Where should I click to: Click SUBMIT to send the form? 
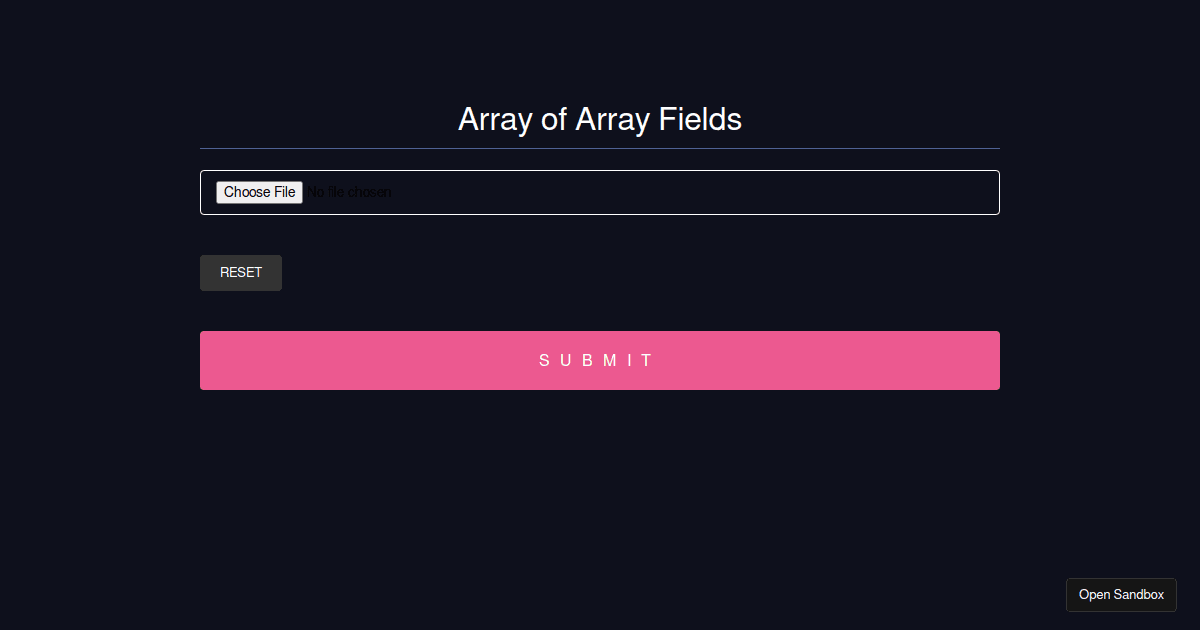(599, 360)
